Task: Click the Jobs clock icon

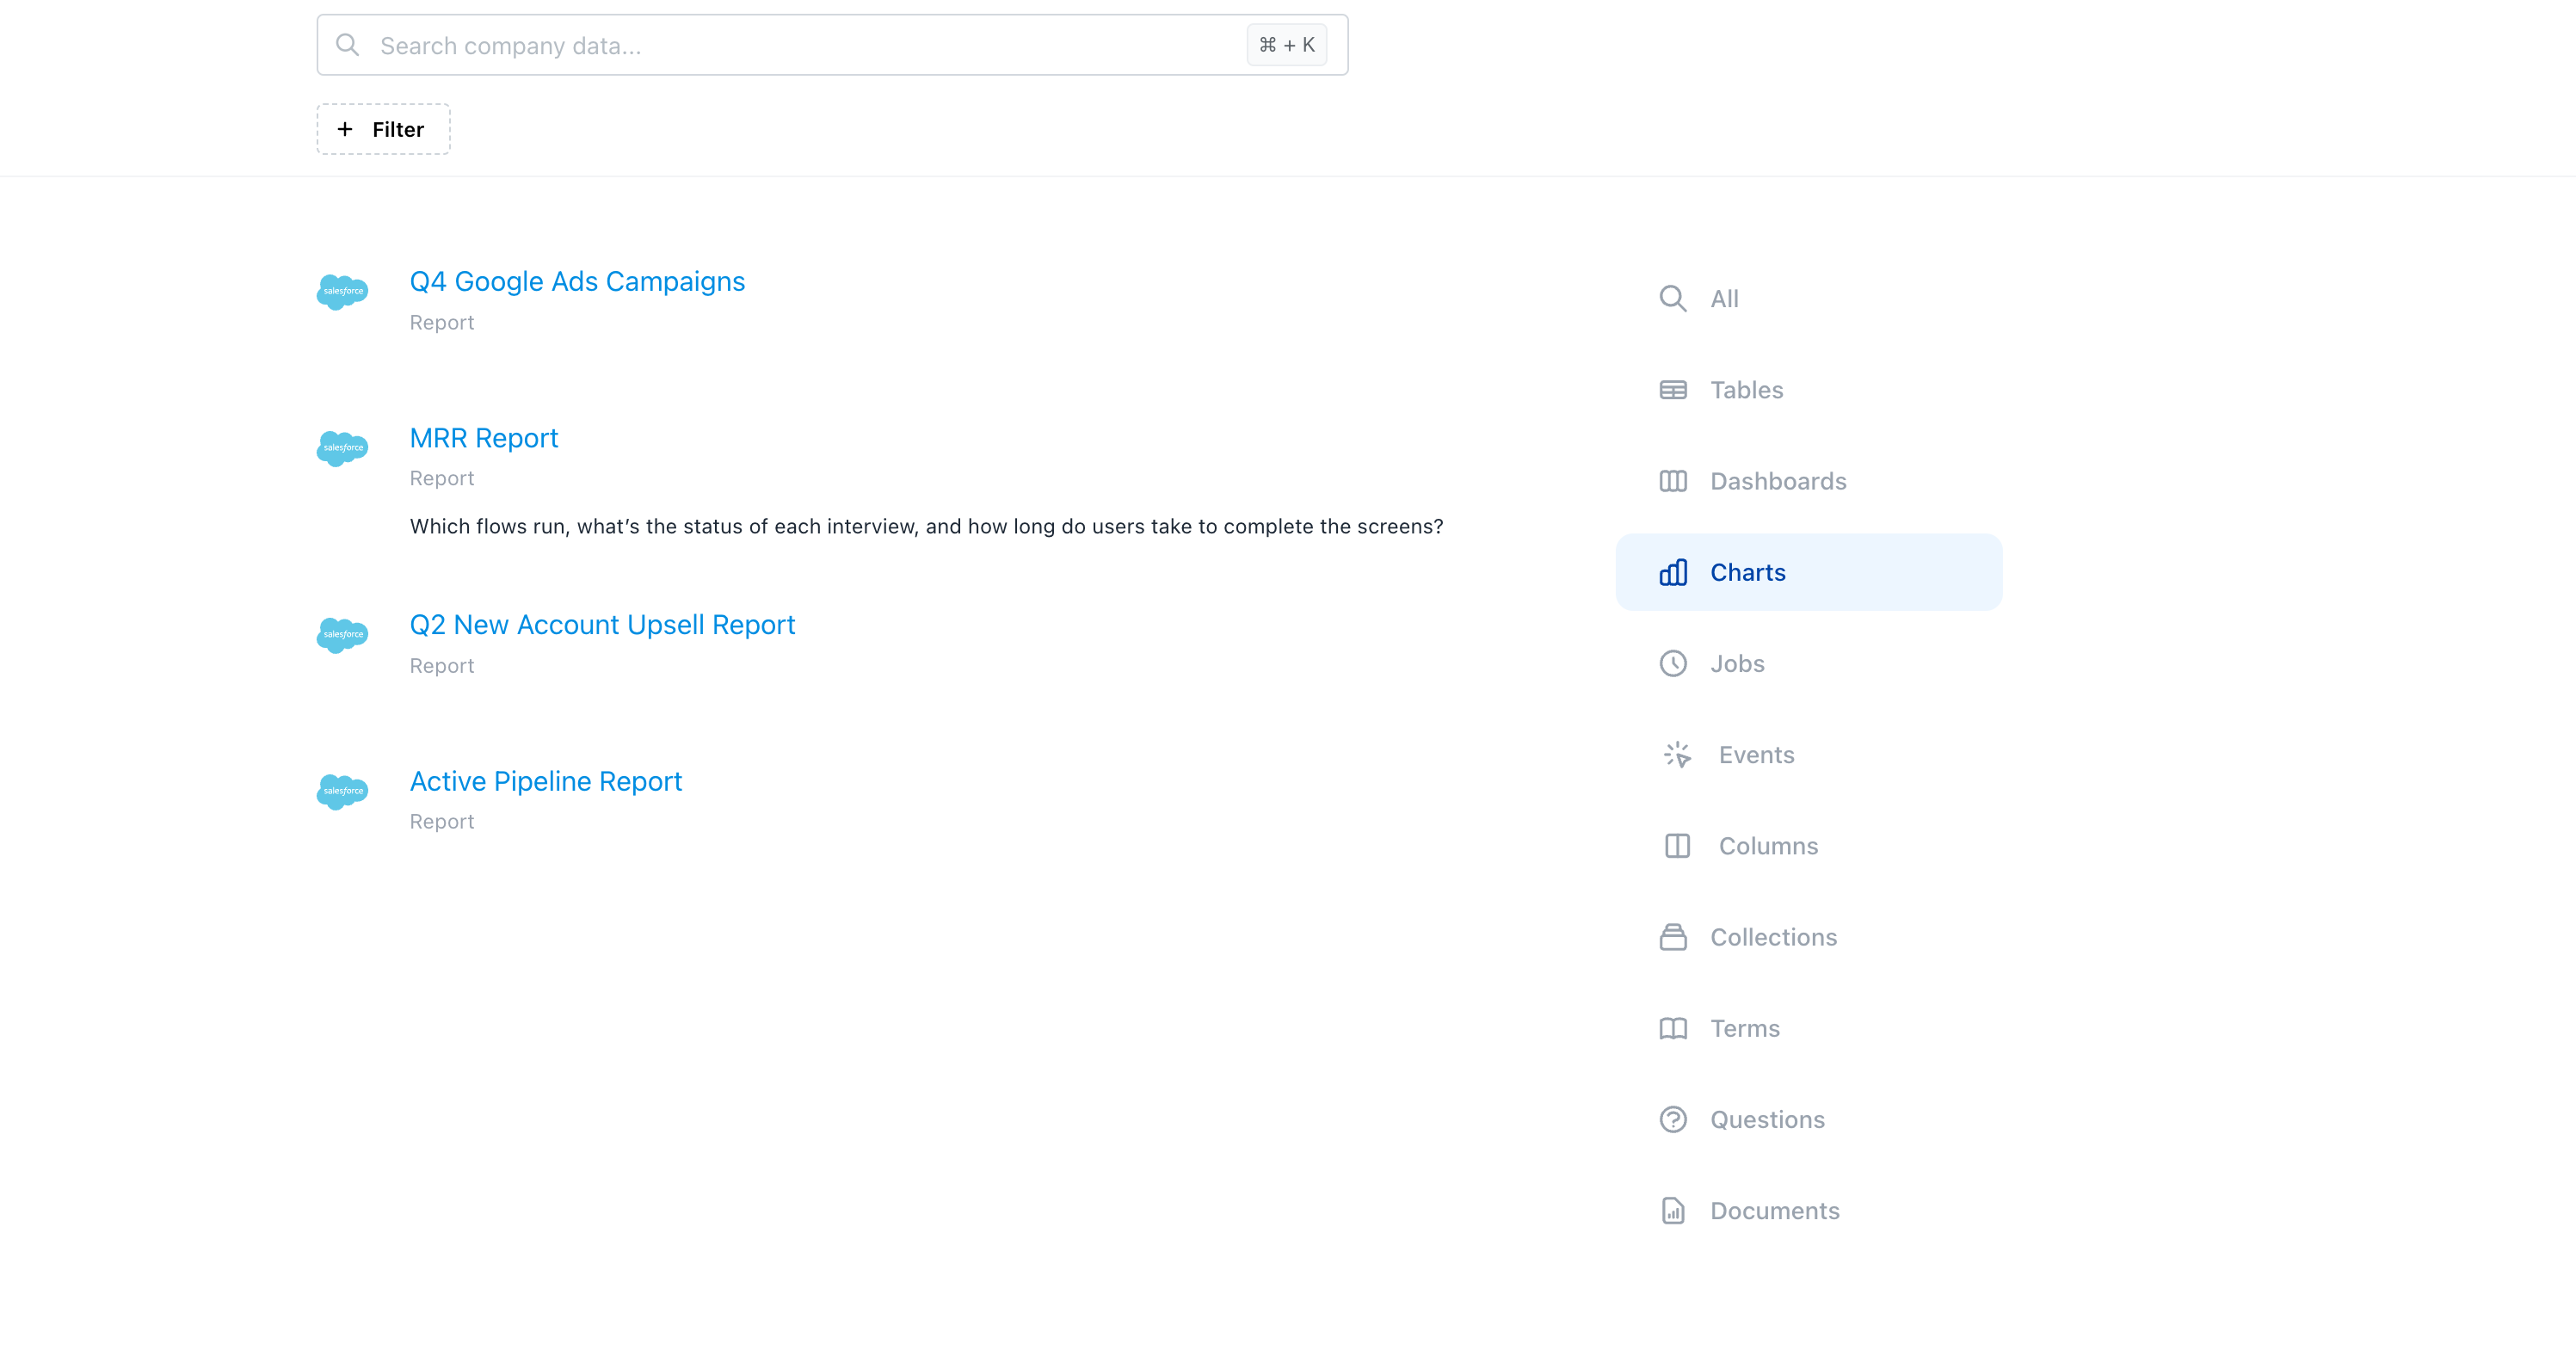Action: pyautogui.click(x=1672, y=664)
